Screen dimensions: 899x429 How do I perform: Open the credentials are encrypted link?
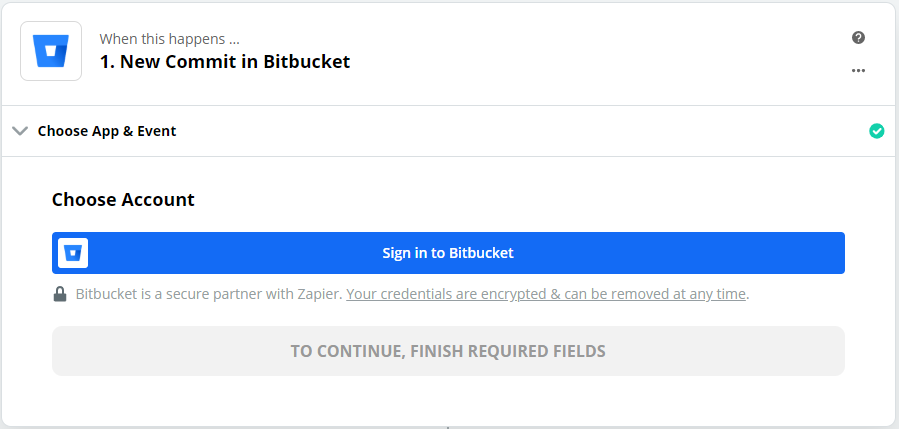point(546,294)
